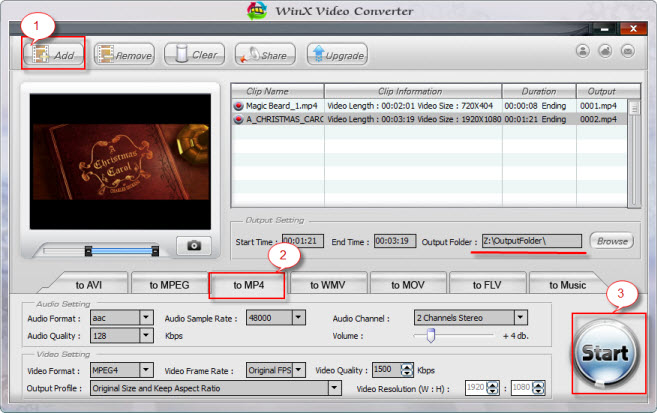657x413 pixels.
Task: Click the red record icon beside Magic Beard_1.mp4
Action: click(x=238, y=106)
